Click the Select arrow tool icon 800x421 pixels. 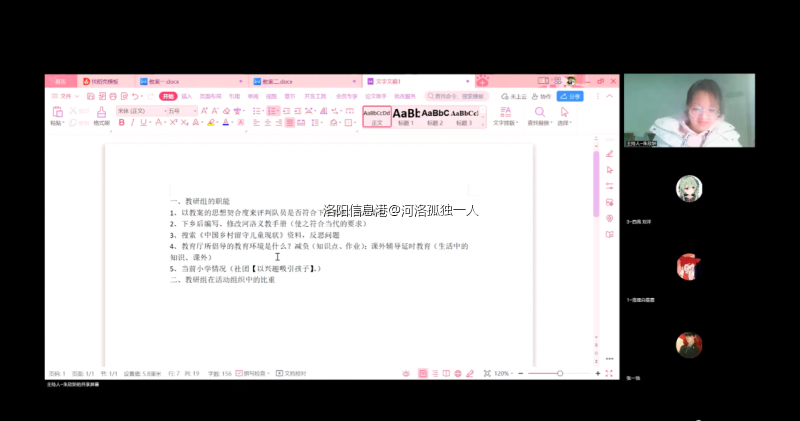pyautogui.click(x=564, y=112)
